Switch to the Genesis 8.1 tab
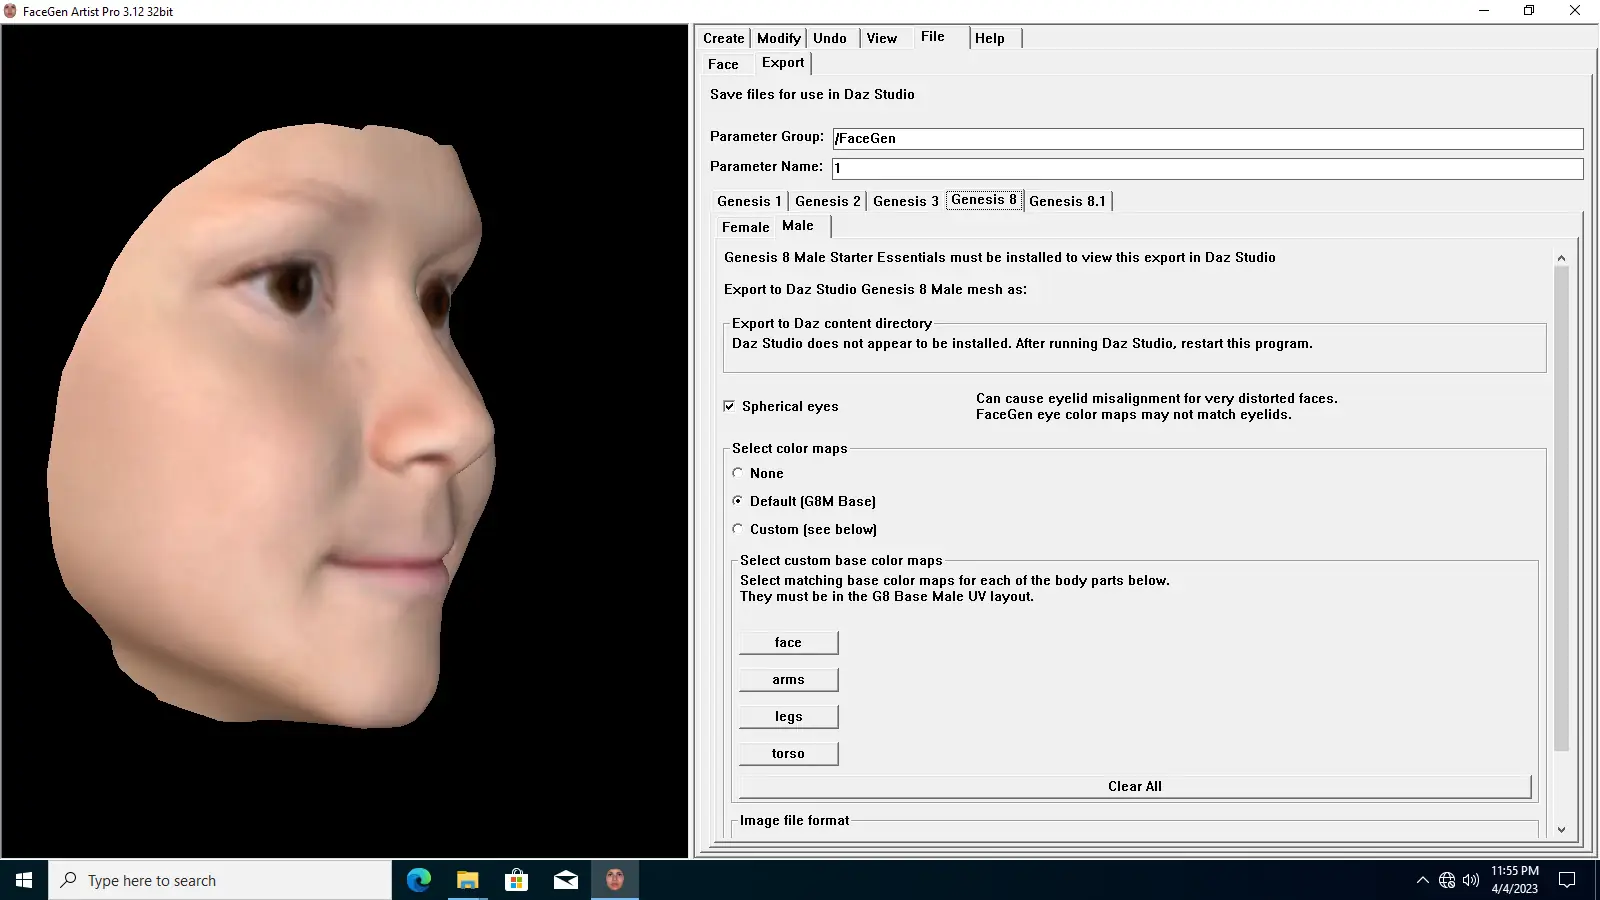This screenshot has width=1600, height=900. point(1067,201)
